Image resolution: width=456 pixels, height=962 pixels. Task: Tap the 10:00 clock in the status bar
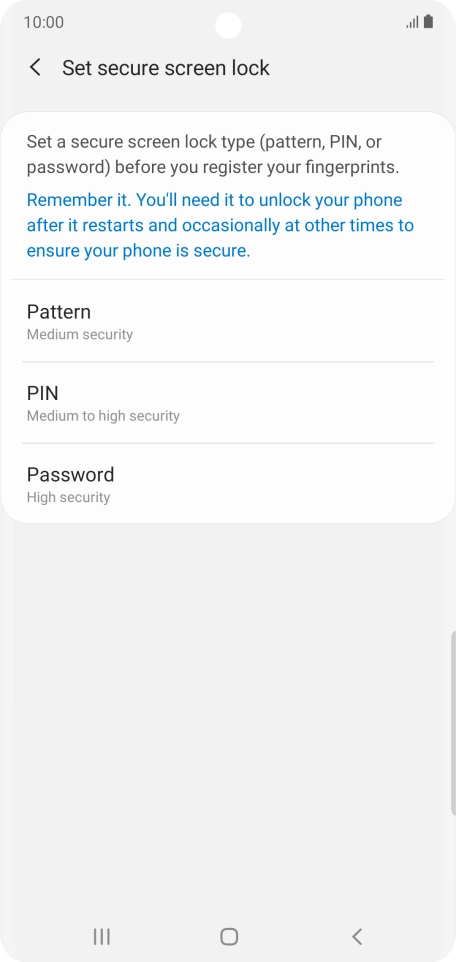[44, 23]
